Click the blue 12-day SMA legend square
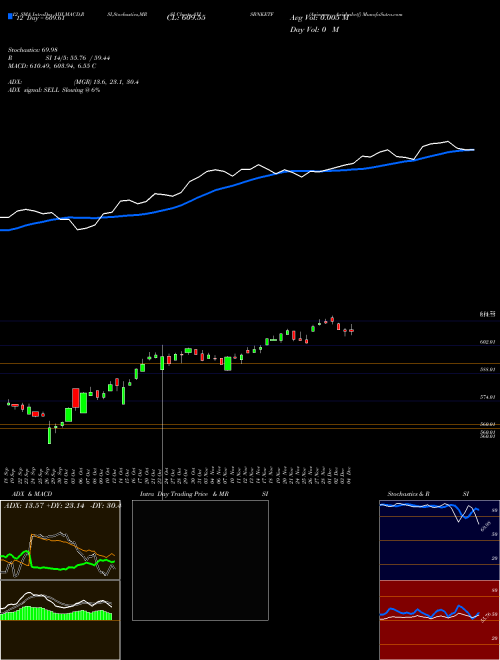Viewport: 500px width, 660px height. (10, 17)
